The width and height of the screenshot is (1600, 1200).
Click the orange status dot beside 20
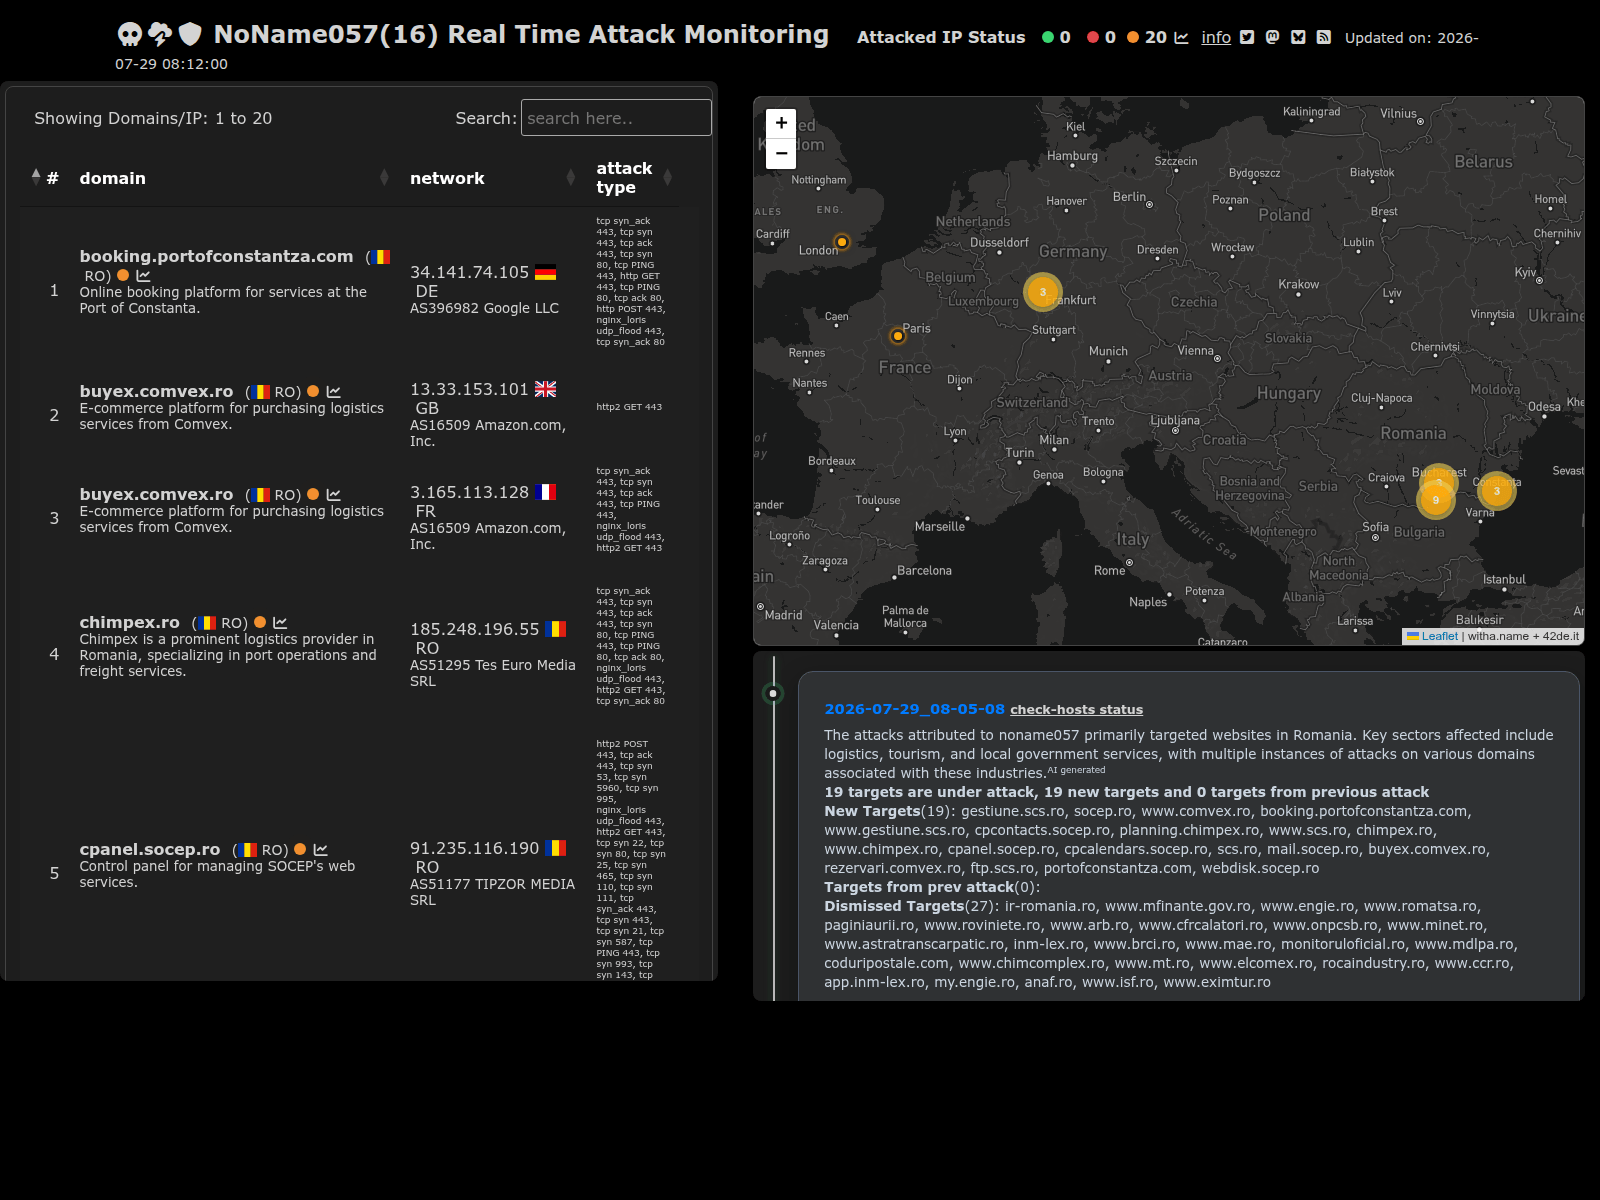pos(1133,38)
